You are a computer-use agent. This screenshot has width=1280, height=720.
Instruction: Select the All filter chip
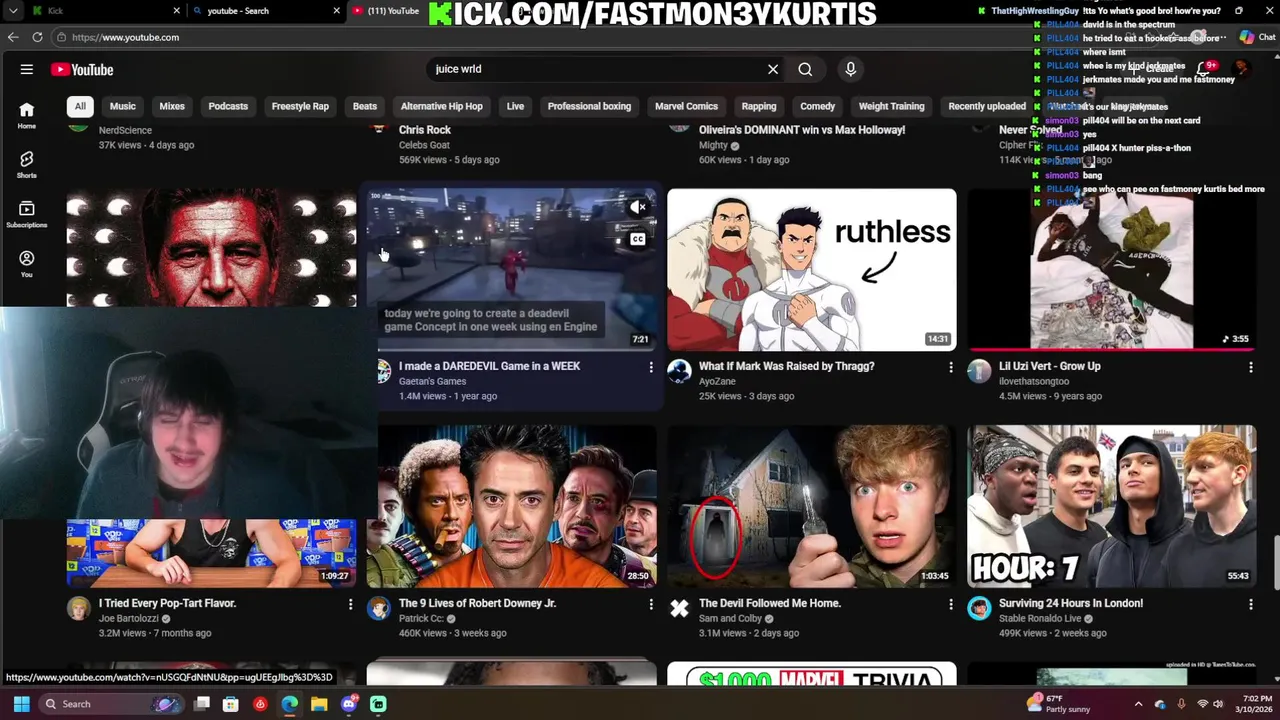click(x=80, y=106)
